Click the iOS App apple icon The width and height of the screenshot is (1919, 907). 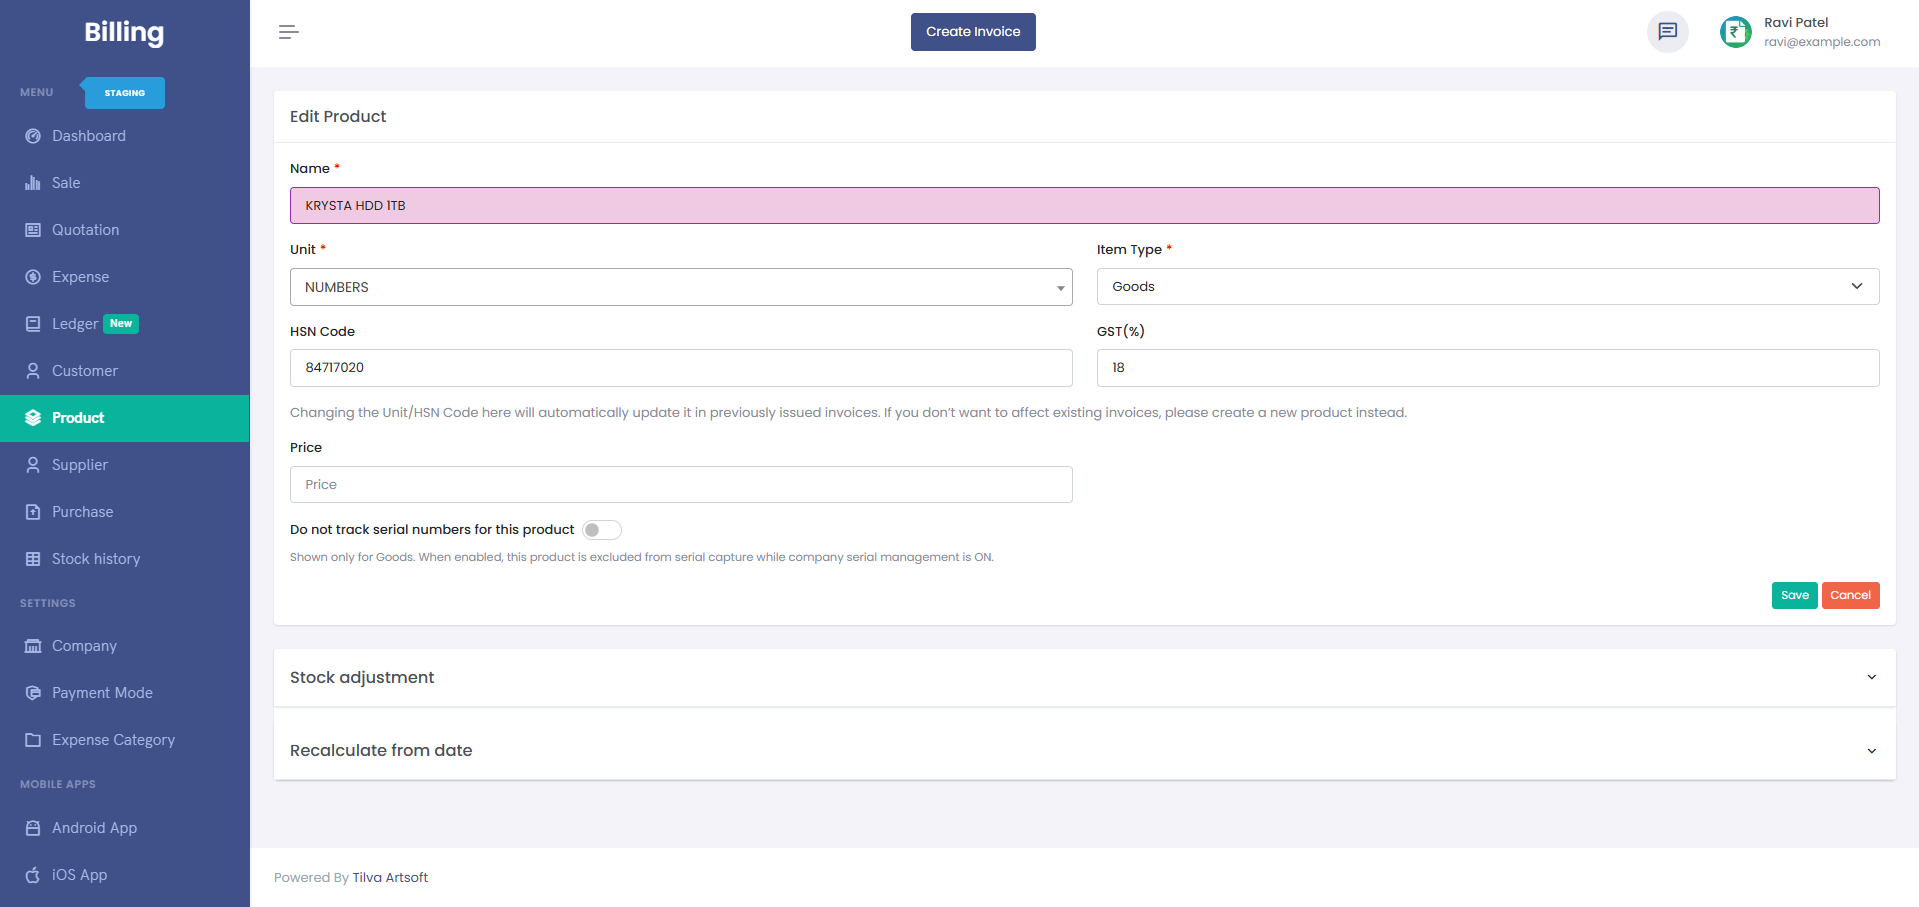pyautogui.click(x=33, y=875)
